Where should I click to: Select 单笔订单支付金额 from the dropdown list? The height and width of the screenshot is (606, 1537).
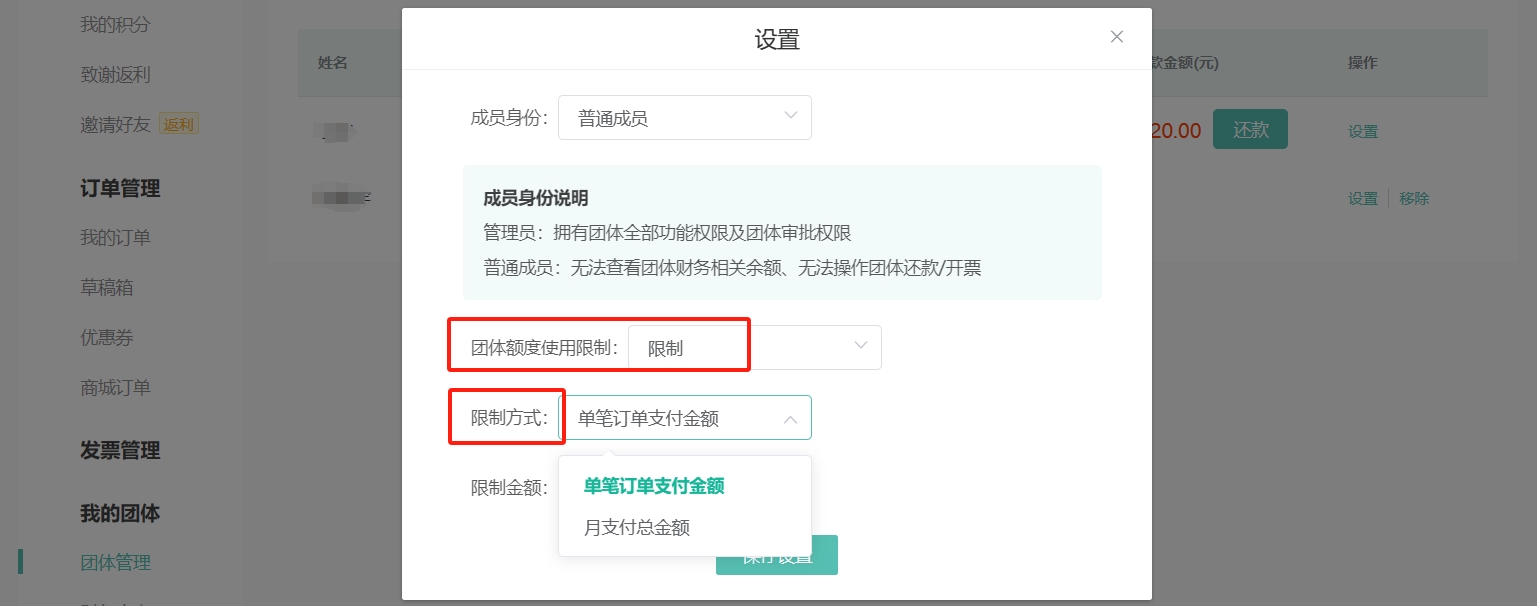pos(653,486)
